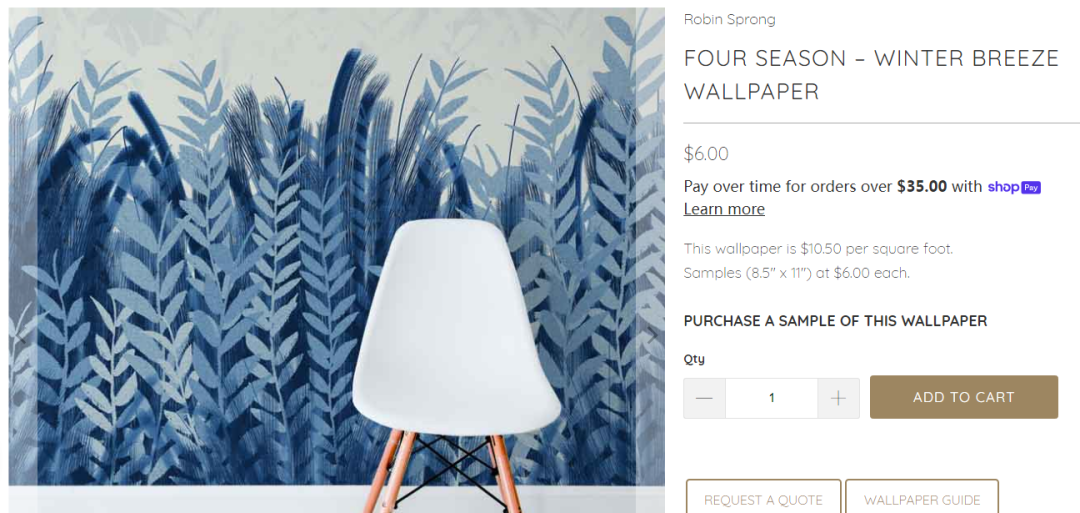The image size is (1080, 513).
Task: Click the main wallpaper product image
Action: pyautogui.click(x=337, y=260)
